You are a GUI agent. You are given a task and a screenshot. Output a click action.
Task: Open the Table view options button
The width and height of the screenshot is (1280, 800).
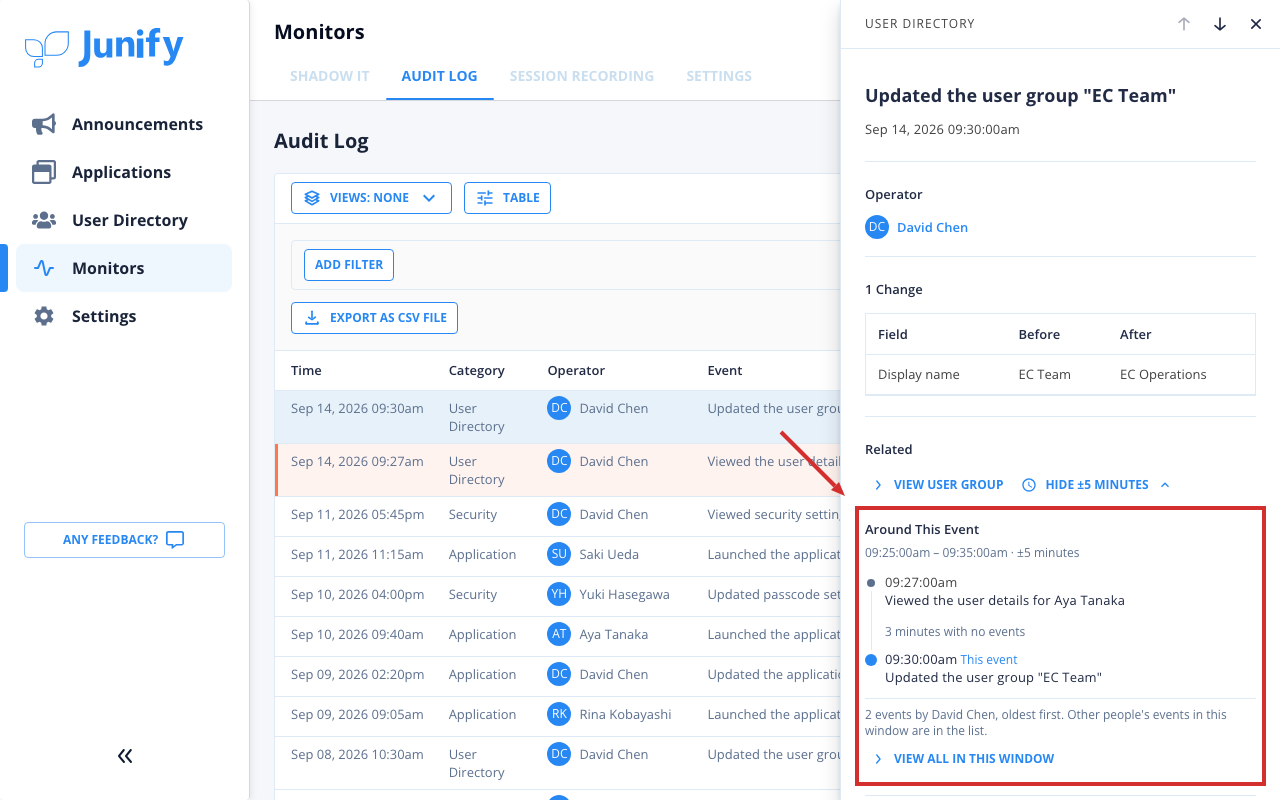tap(507, 198)
